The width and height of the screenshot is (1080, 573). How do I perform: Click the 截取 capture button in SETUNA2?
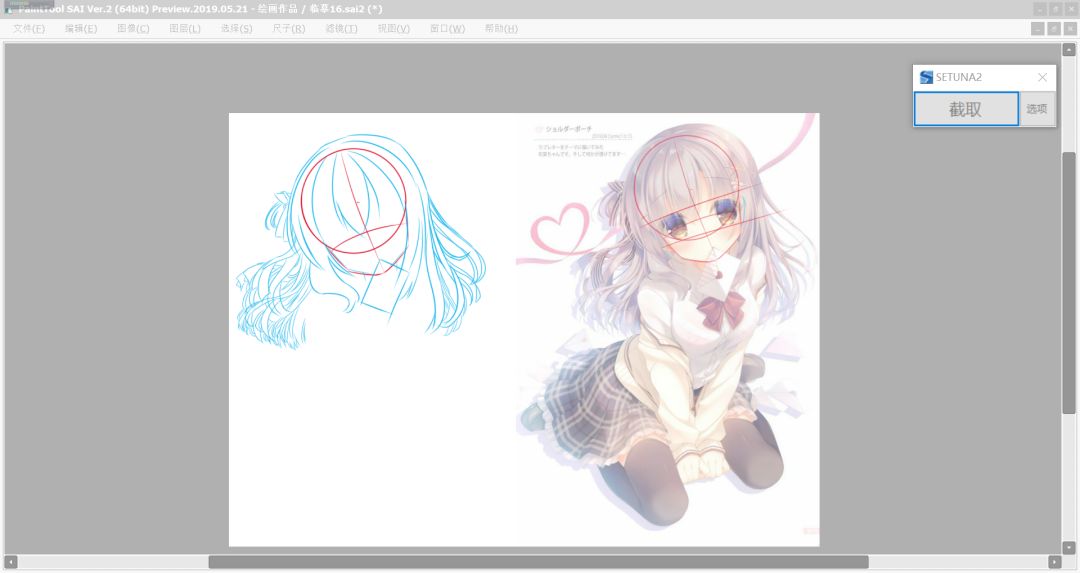tap(966, 109)
